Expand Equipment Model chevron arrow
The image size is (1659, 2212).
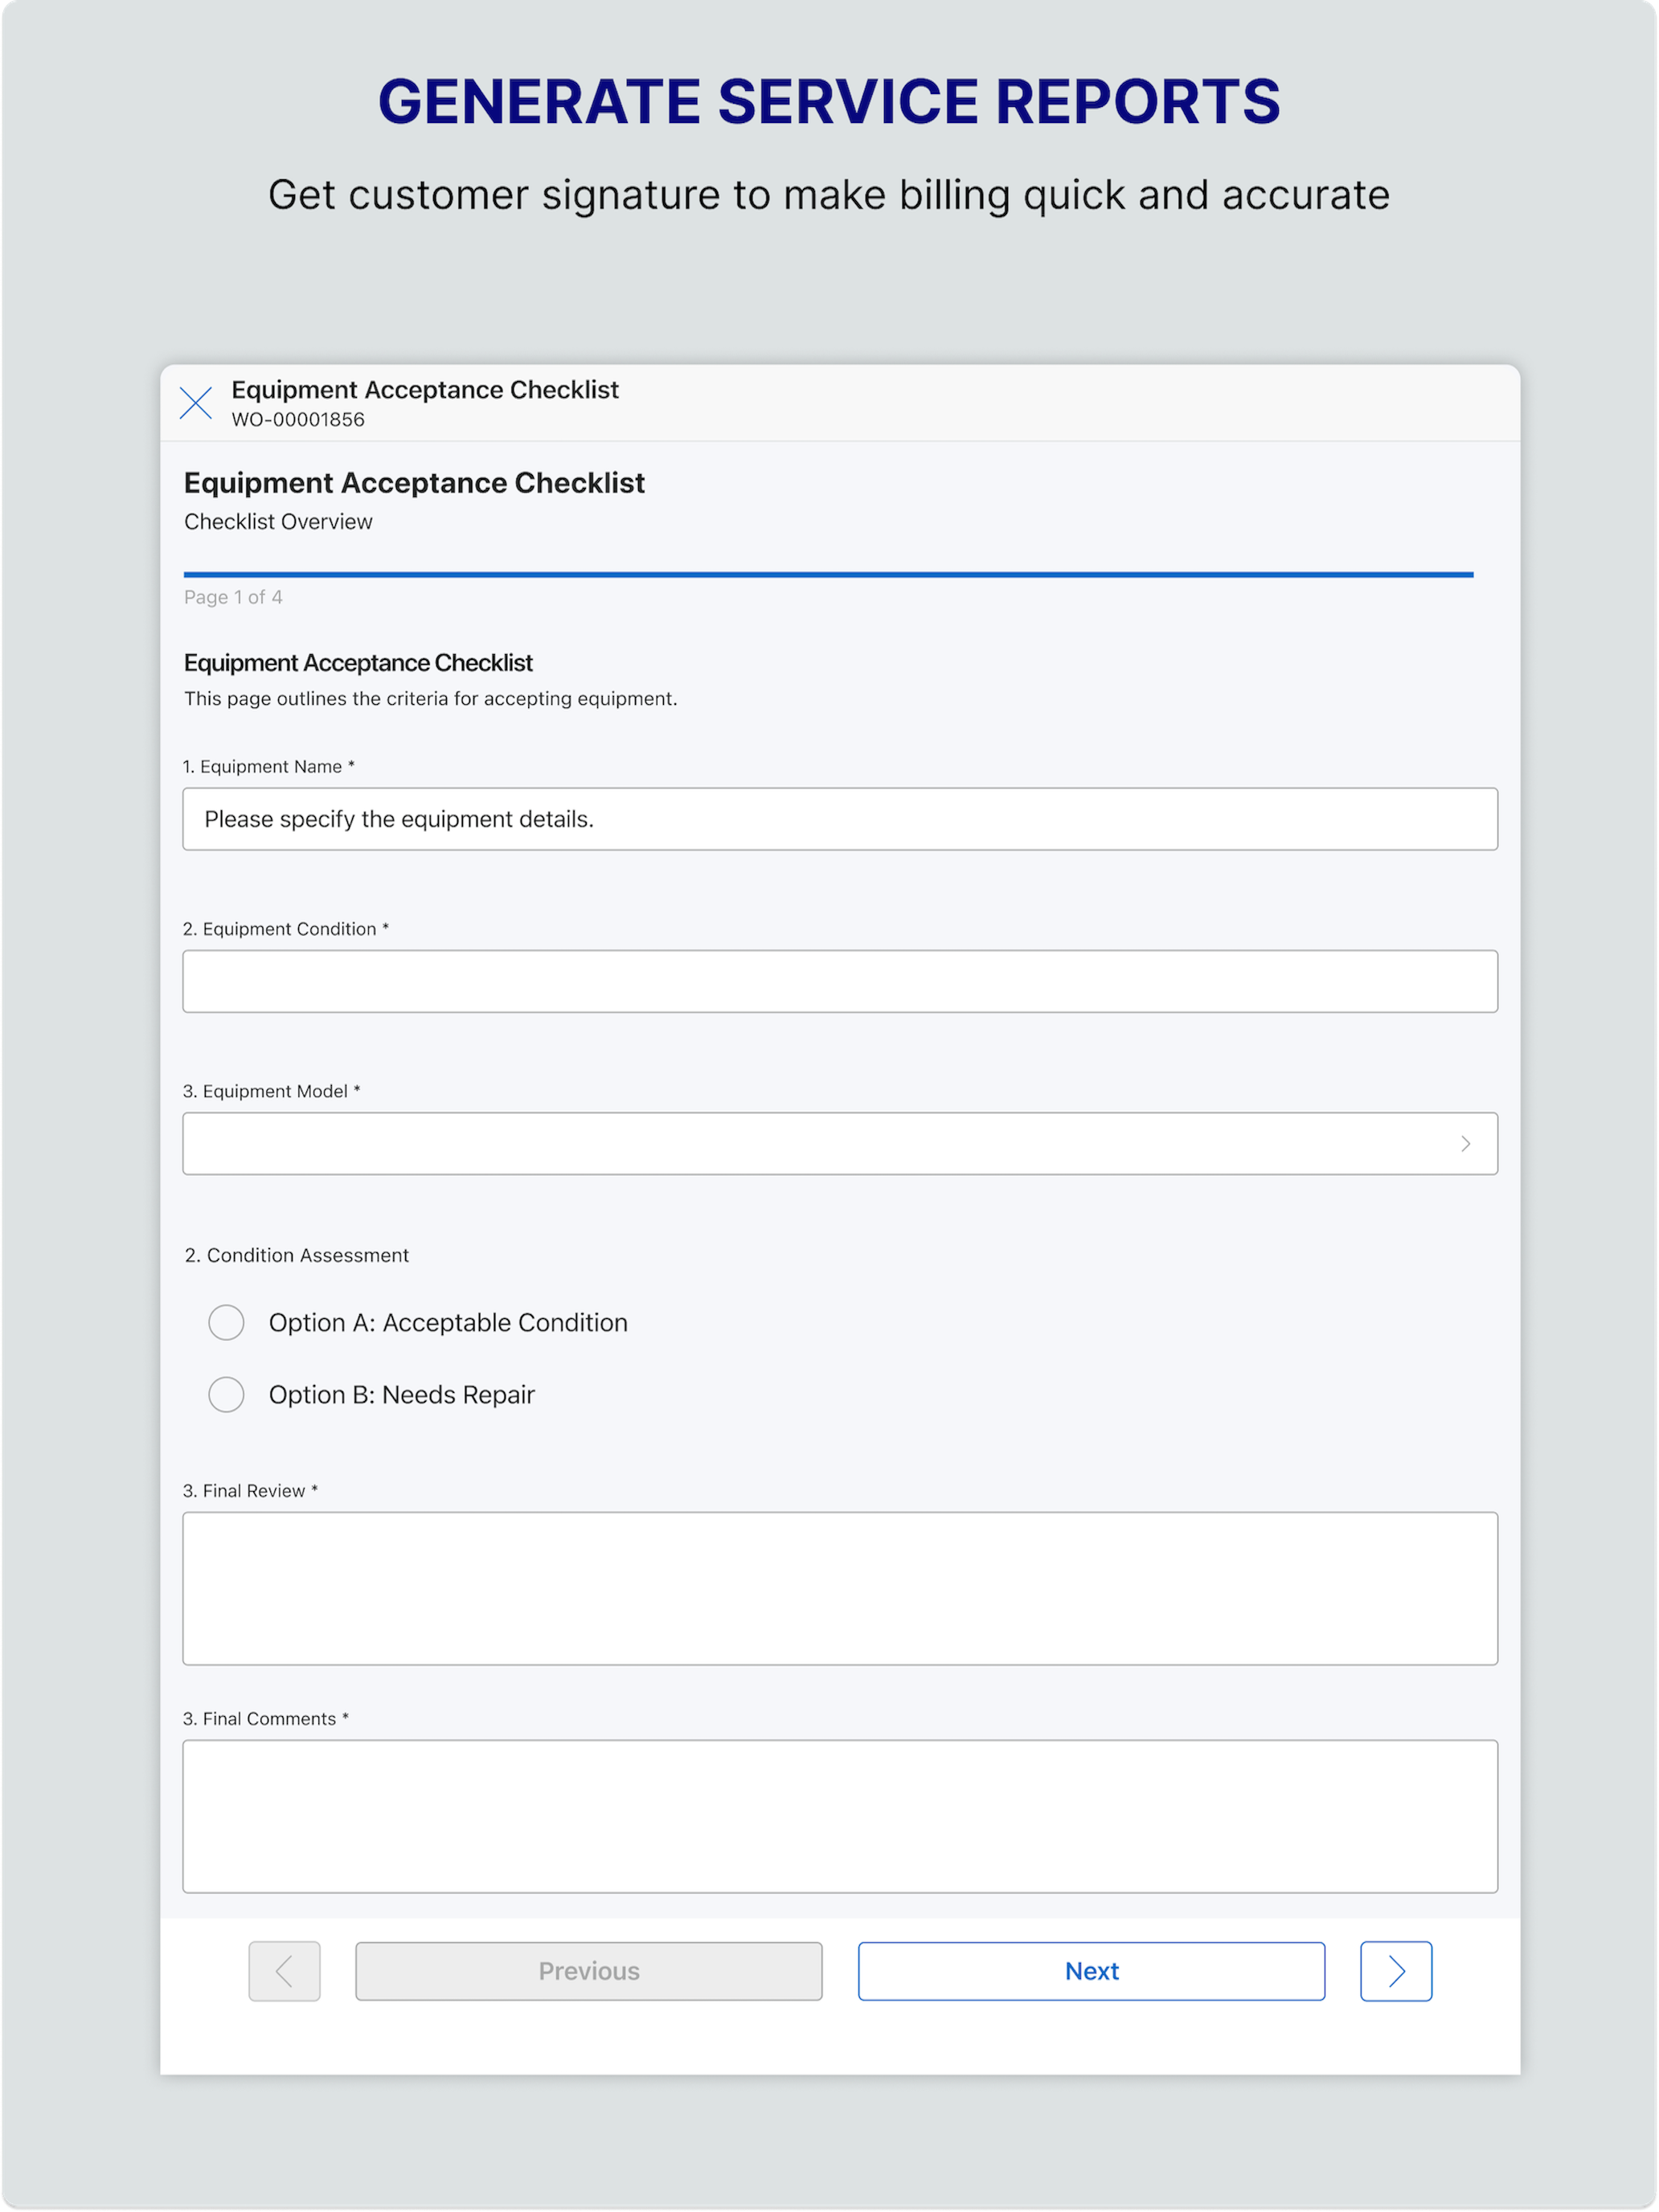pyautogui.click(x=1465, y=1143)
